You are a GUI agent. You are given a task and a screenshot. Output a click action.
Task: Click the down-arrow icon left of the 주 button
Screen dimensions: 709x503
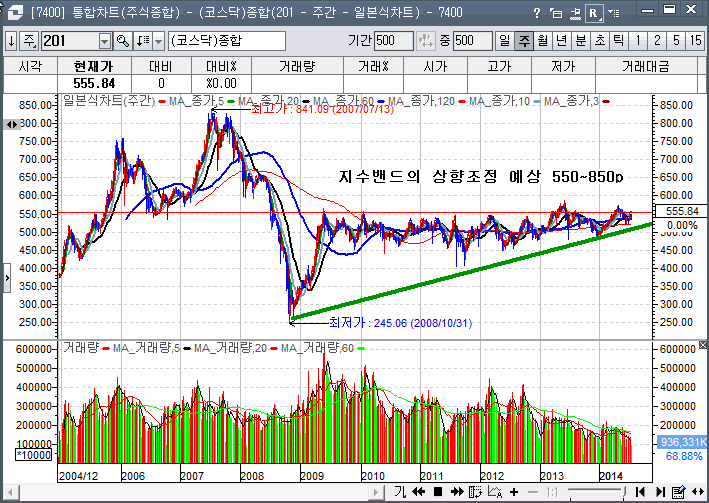point(11,41)
